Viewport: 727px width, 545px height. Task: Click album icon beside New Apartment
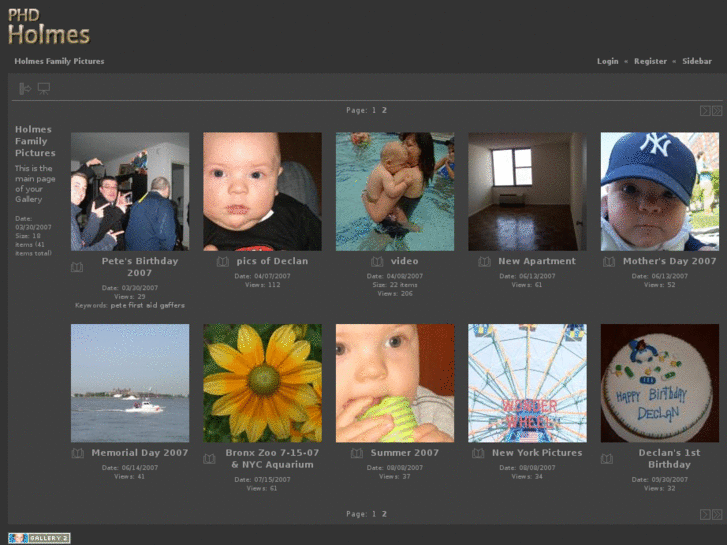click(x=485, y=262)
